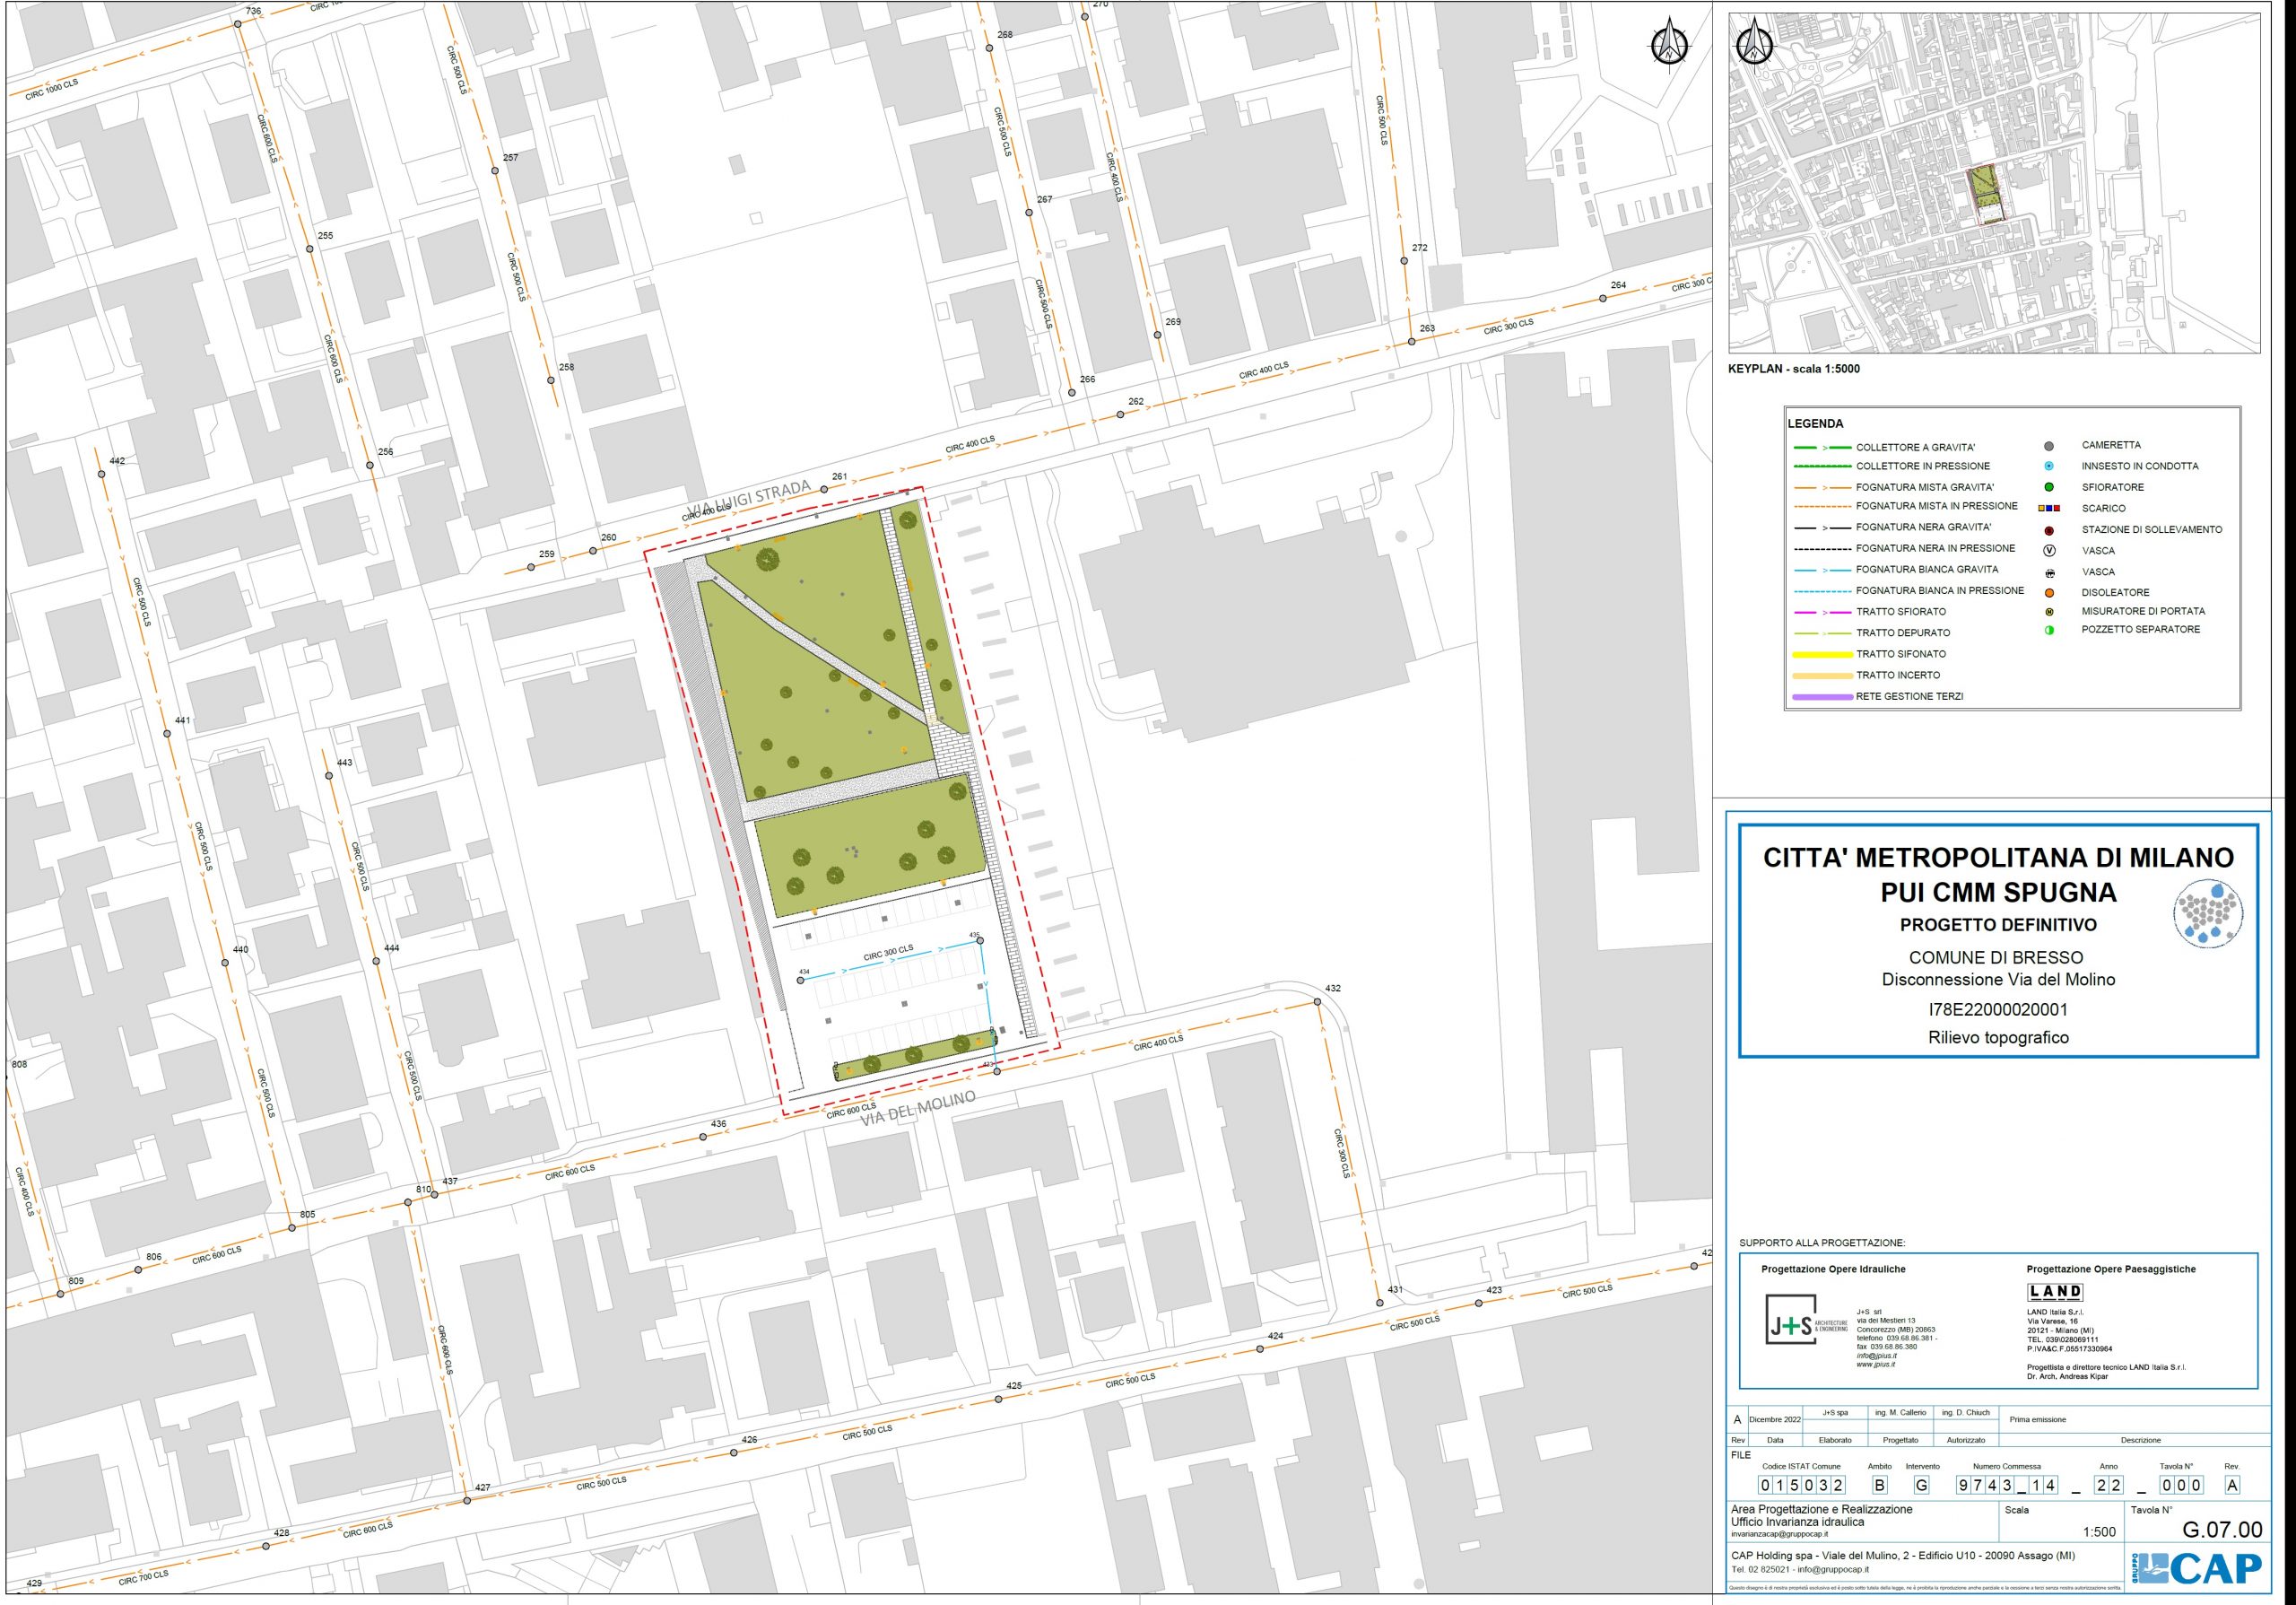Image resolution: width=2296 pixels, height=1605 pixels.
Task: Click the green Sfioratore legend circle
Action: [x=2049, y=487]
